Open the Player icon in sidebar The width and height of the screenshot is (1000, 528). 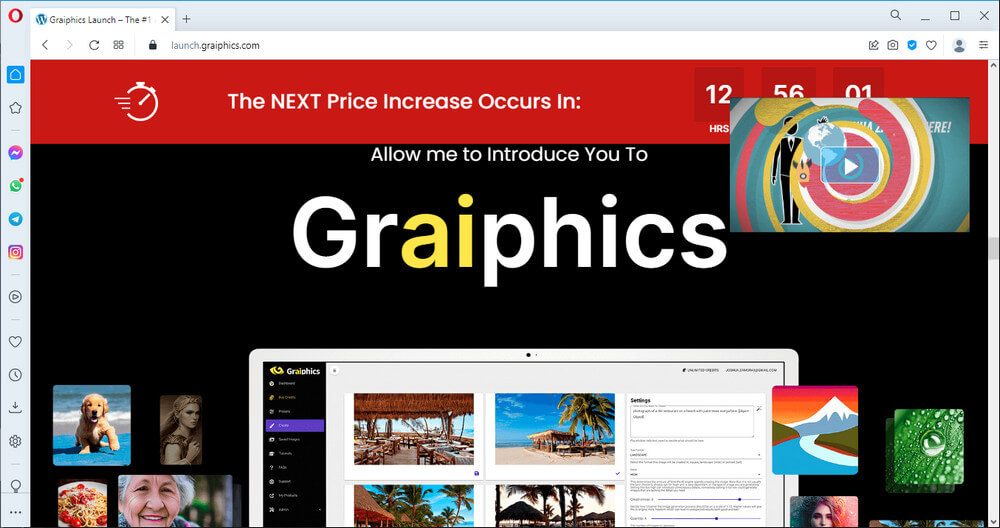click(x=15, y=297)
